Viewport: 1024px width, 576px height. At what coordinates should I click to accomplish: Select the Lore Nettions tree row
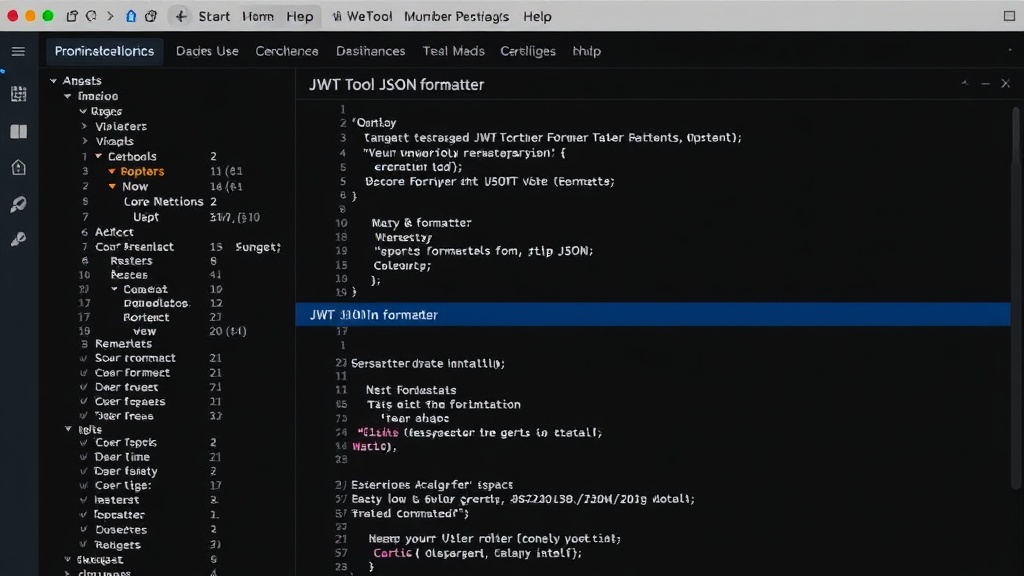tap(163, 202)
